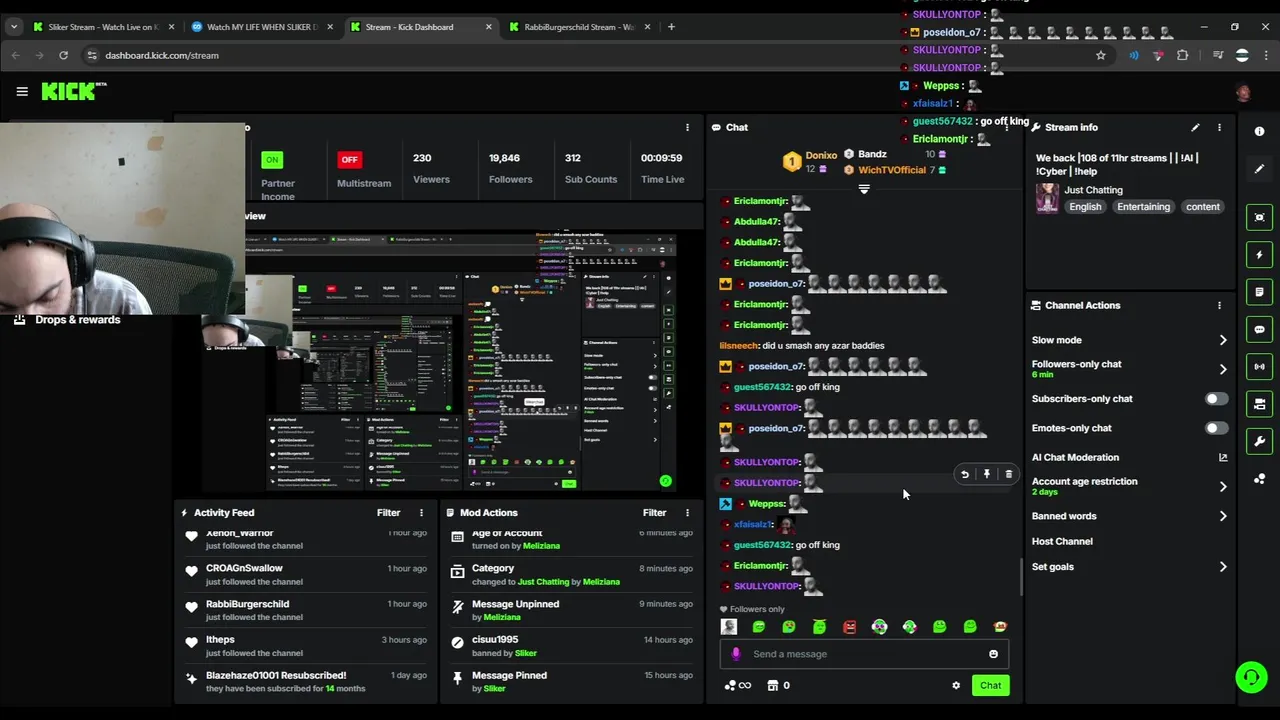
Task: Open Mod Actions three-dot menu
Action: (687, 513)
